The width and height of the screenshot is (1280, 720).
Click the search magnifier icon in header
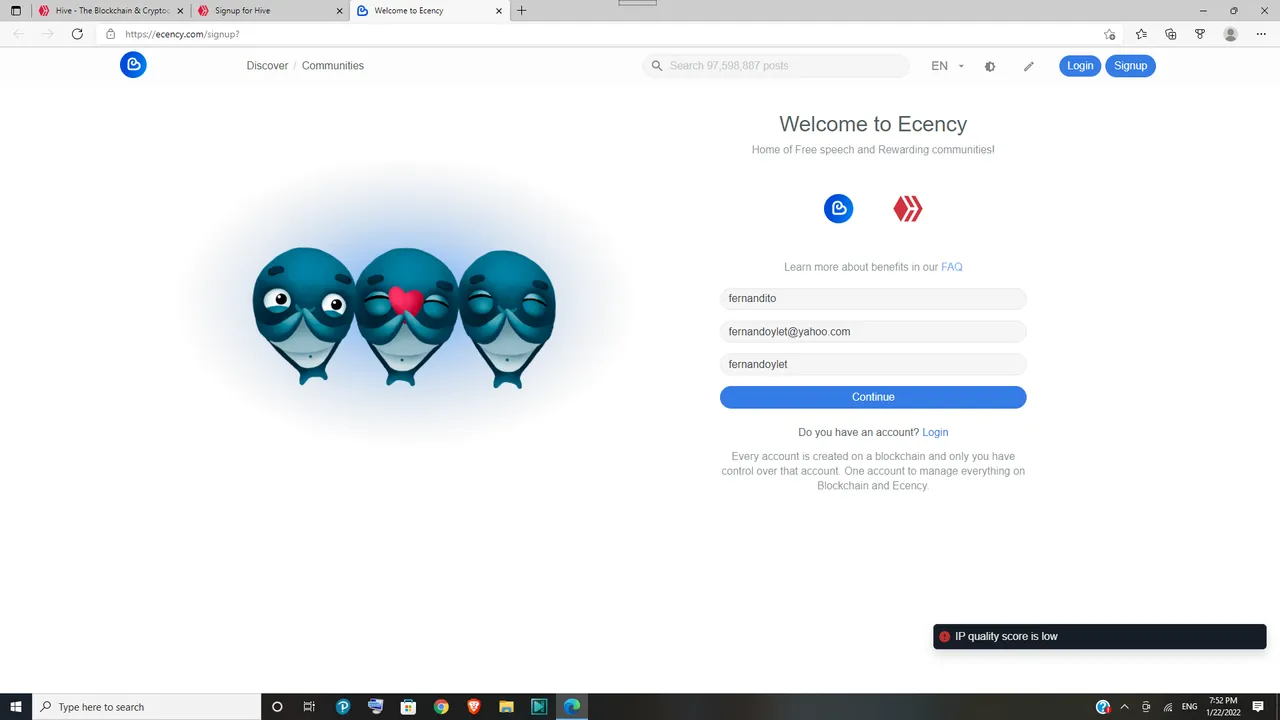[x=657, y=66]
